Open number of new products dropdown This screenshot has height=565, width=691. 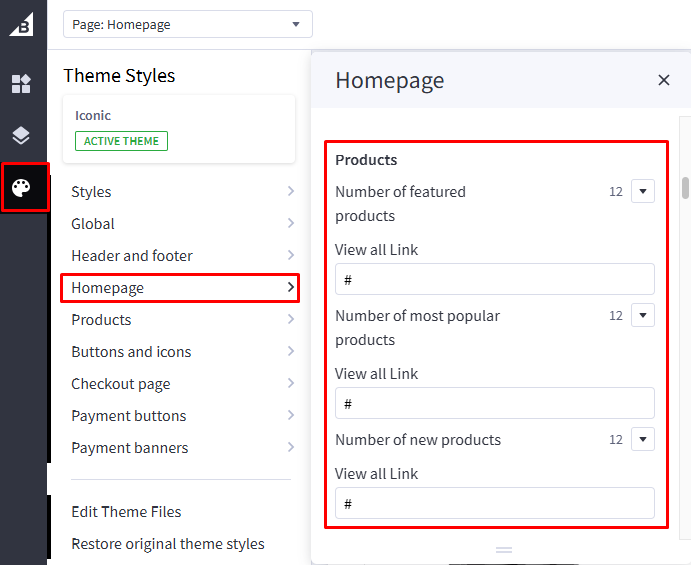pos(643,440)
